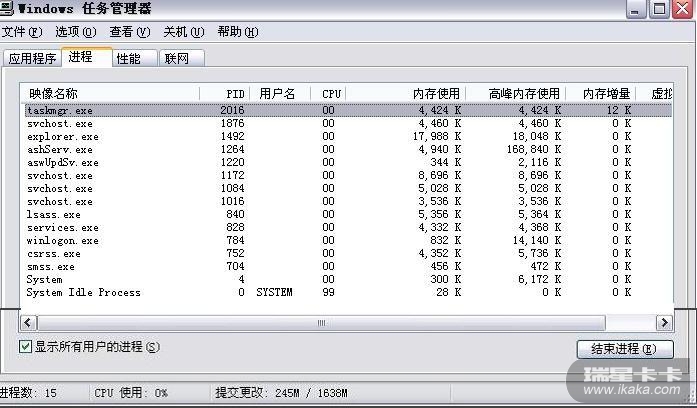This screenshot has width=697, height=408.
Task: Minimize the Task Manager window
Action: [636, 9]
